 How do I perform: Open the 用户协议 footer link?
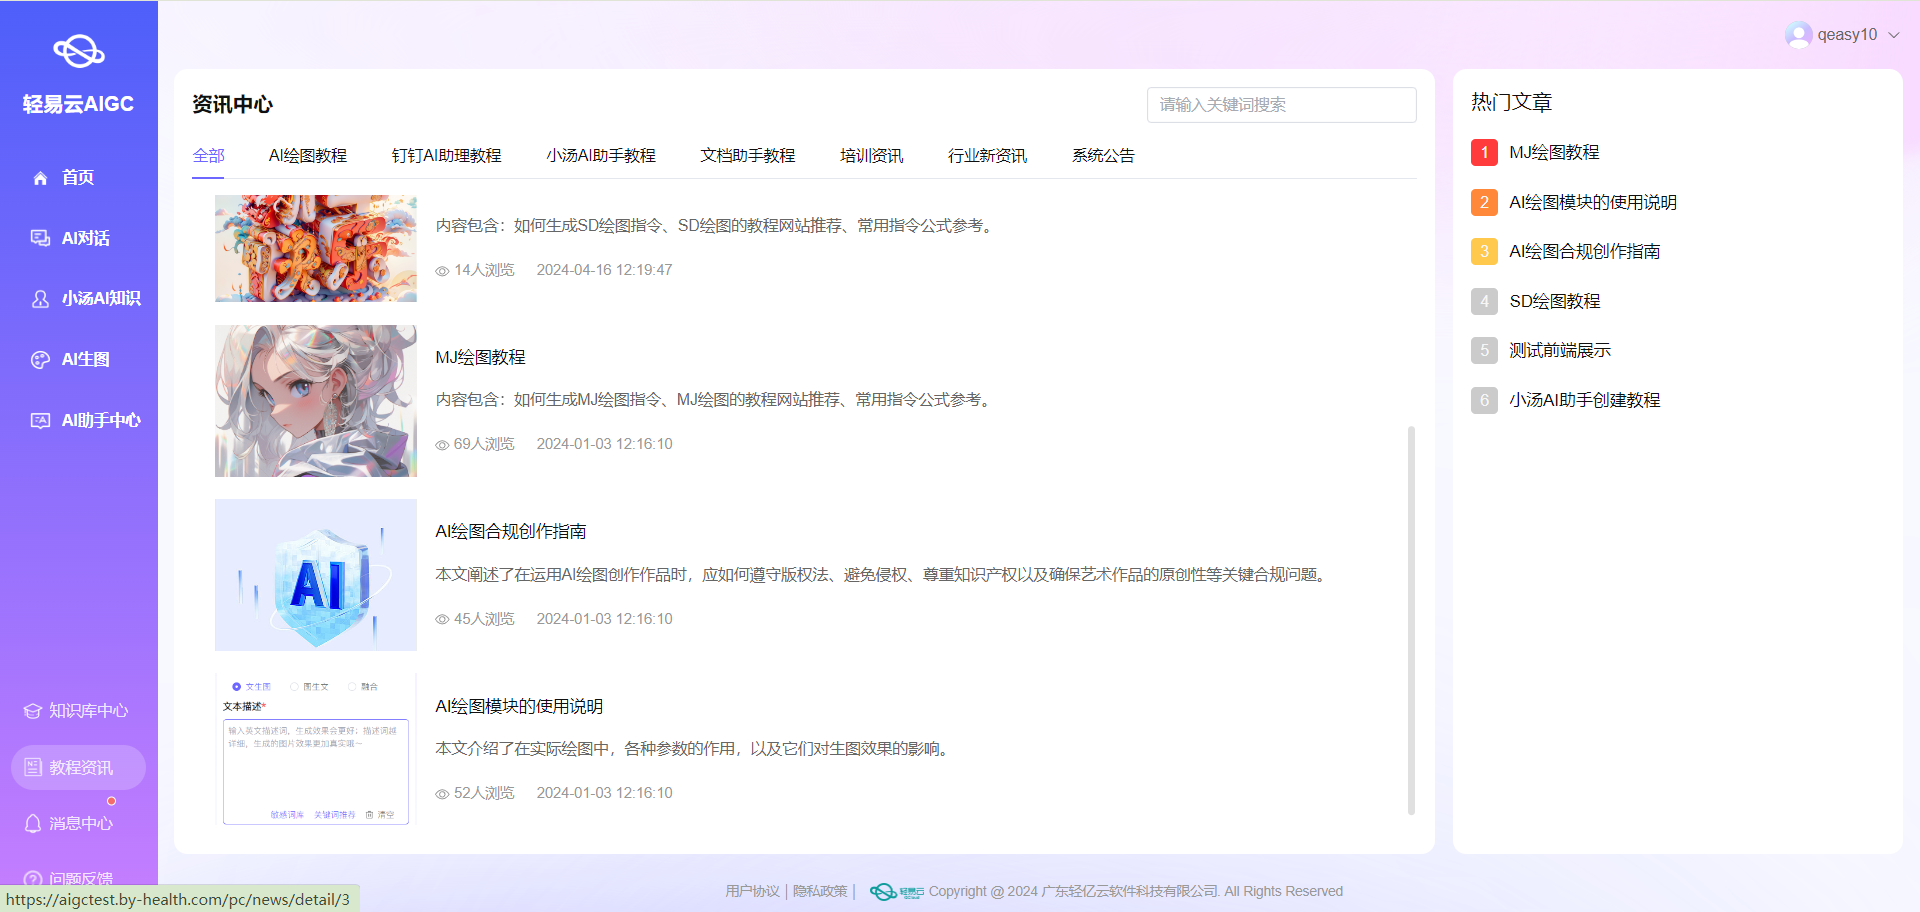[752, 891]
